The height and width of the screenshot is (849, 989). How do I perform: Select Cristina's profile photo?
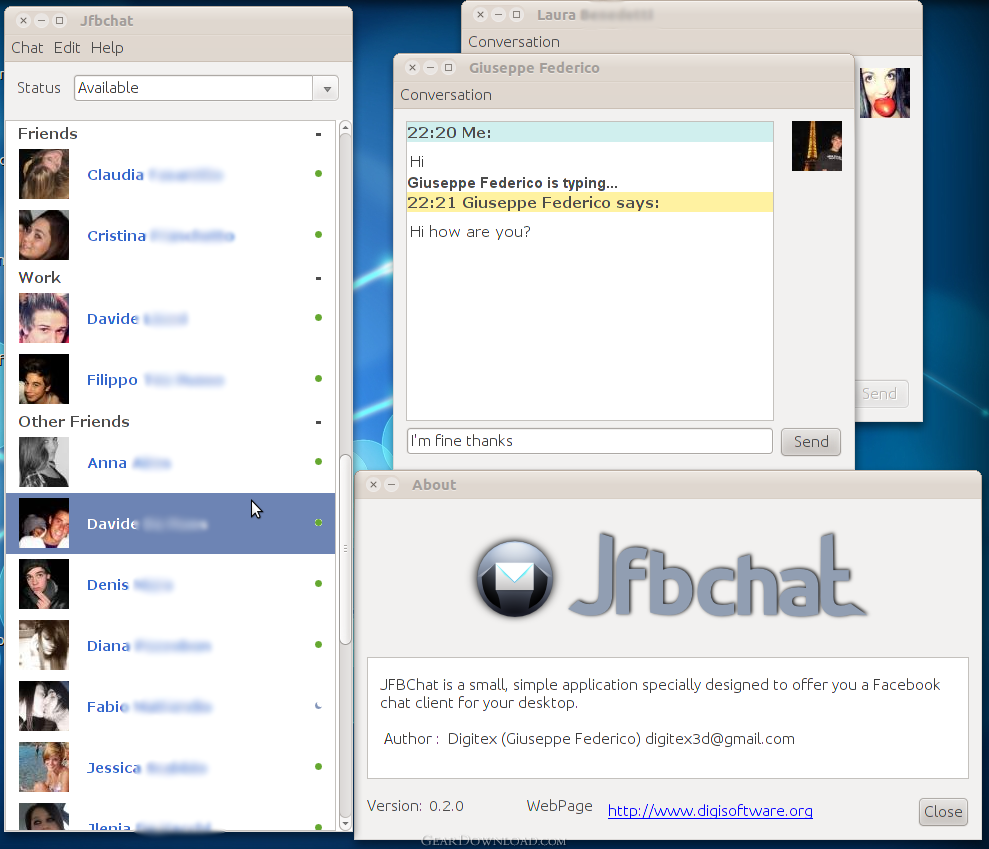[44, 235]
